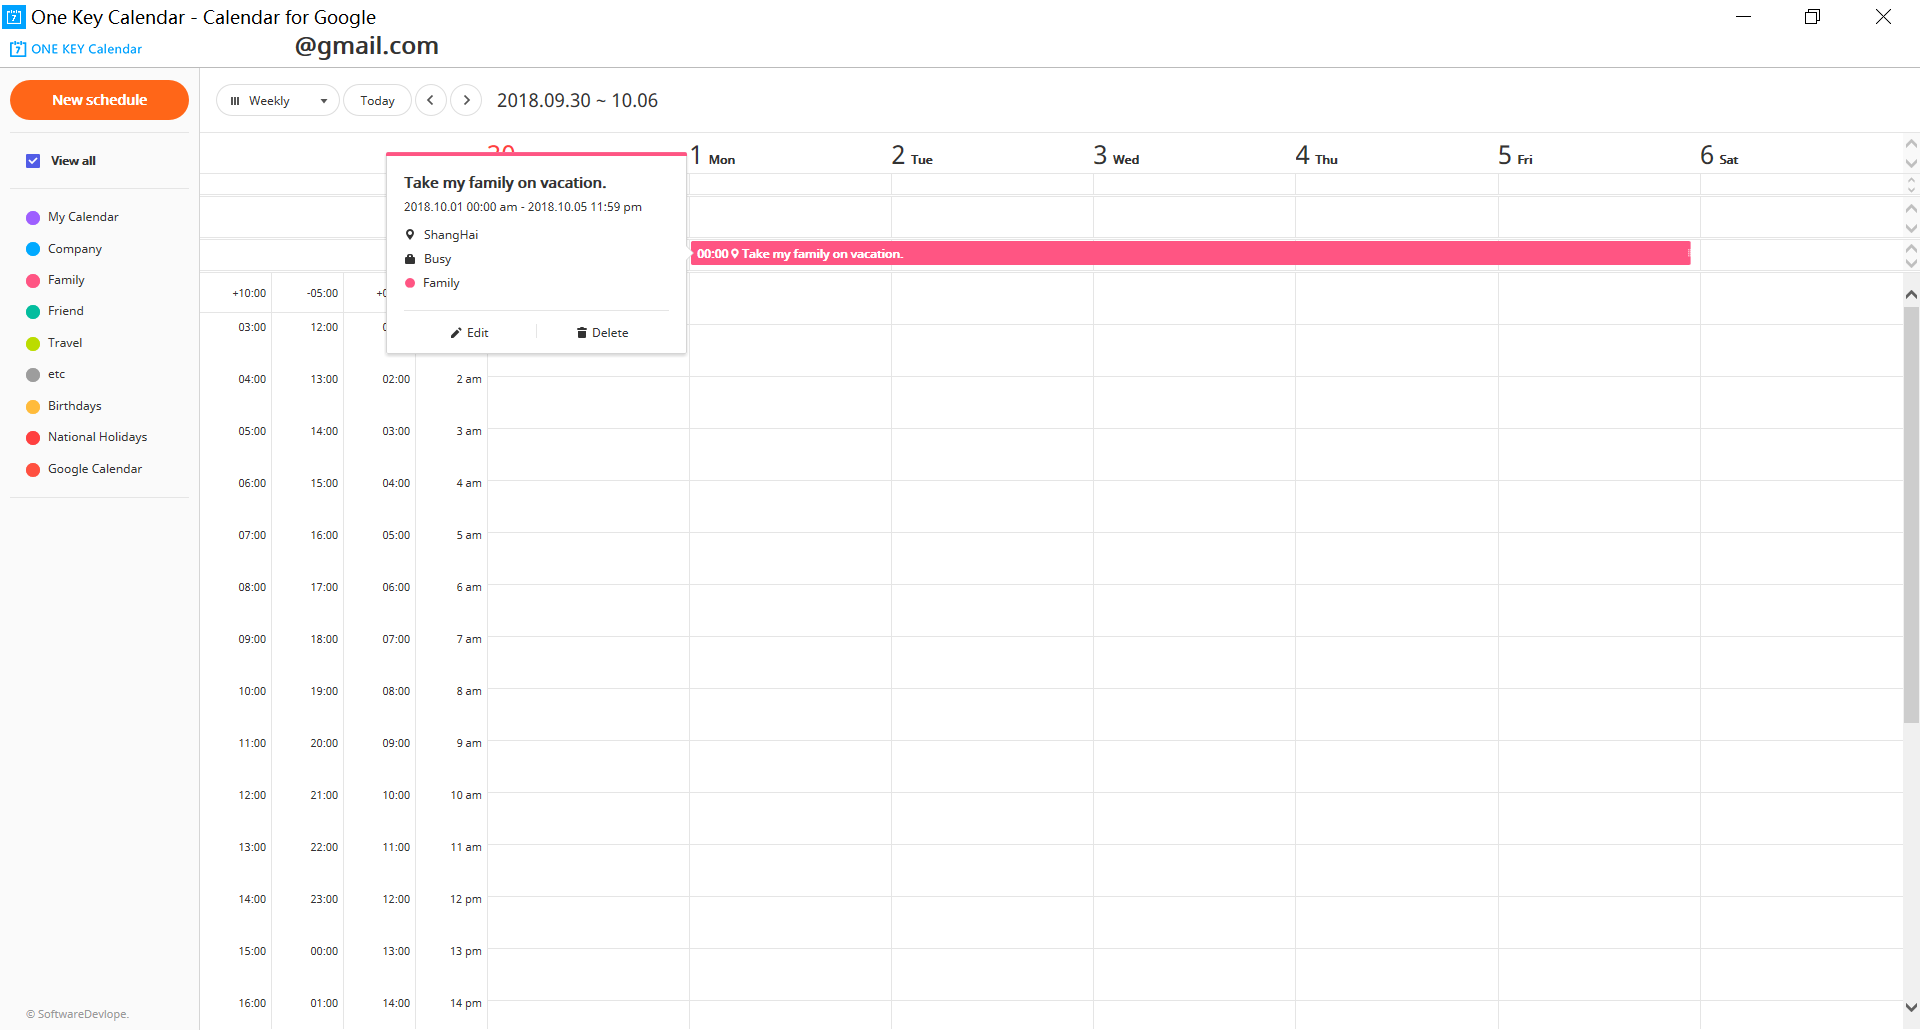Click the Busy lock icon
This screenshot has width=1920, height=1030.
[x=410, y=259]
